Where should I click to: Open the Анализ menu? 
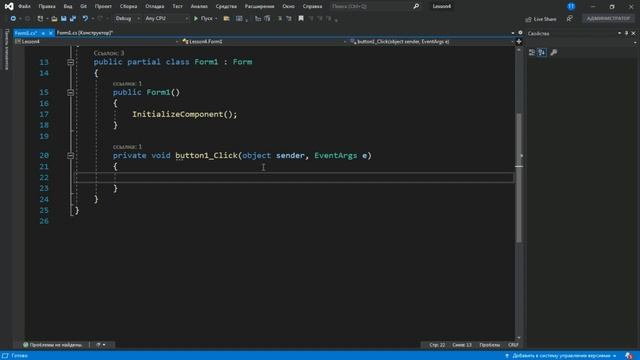click(x=199, y=6)
